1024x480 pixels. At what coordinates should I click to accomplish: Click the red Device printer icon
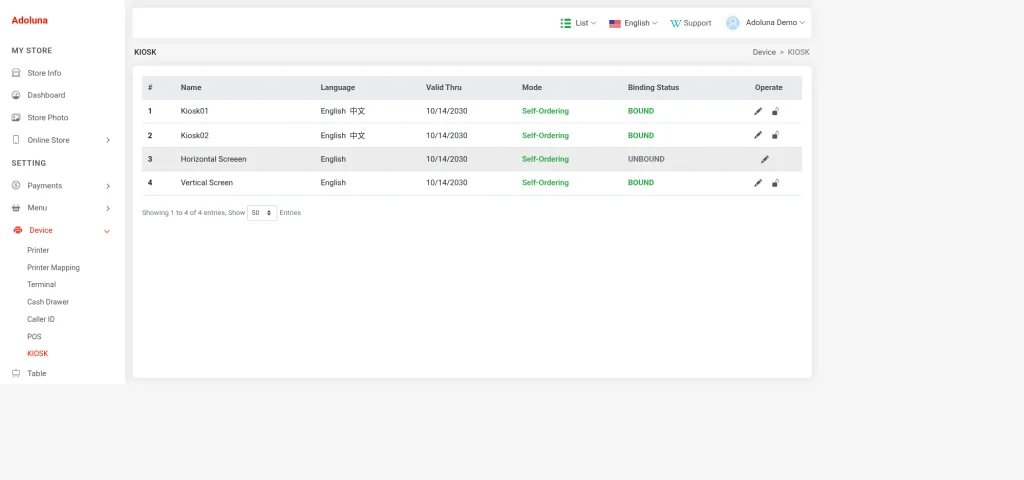coord(18,231)
